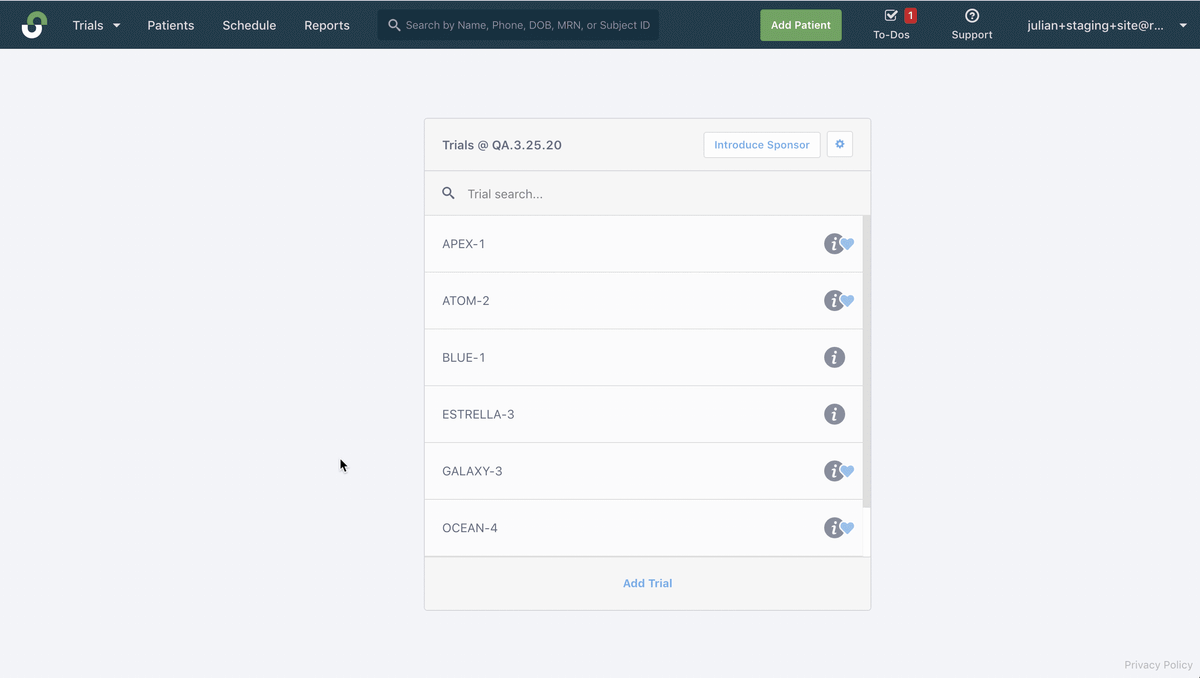The image size is (1200, 678).
Task: Unfavorite the ATOM-2 trial heart
Action: (848, 301)
